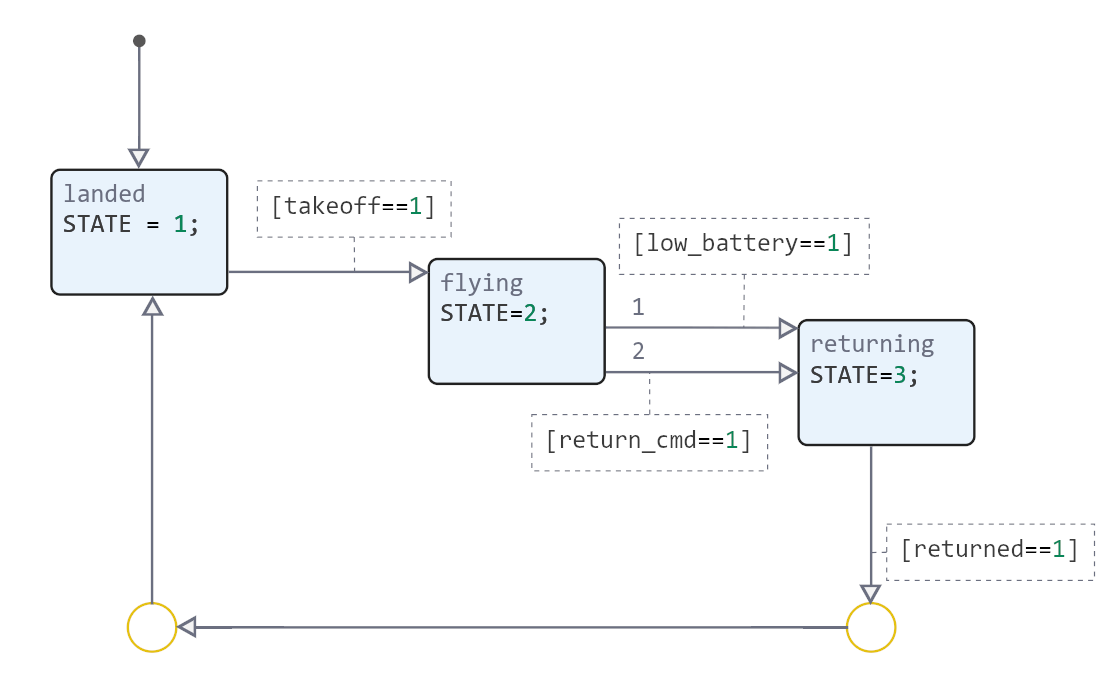Select the returning state name text
This screenshot has width=1116, height=682.
tap(871, 345)
